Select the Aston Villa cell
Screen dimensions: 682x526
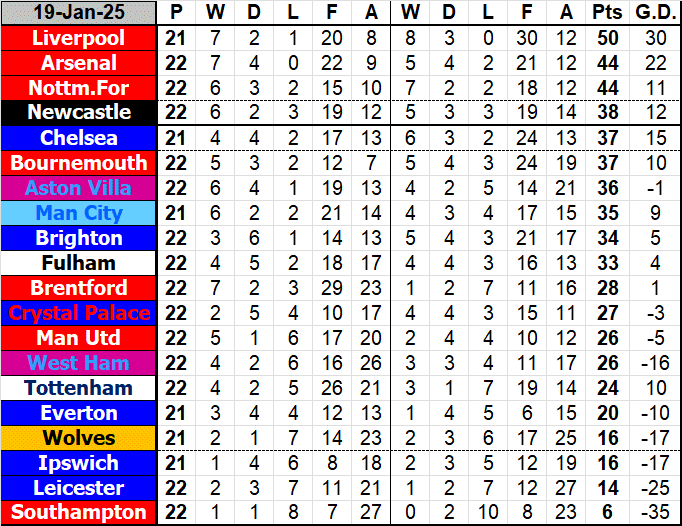[x=79, y=188]
